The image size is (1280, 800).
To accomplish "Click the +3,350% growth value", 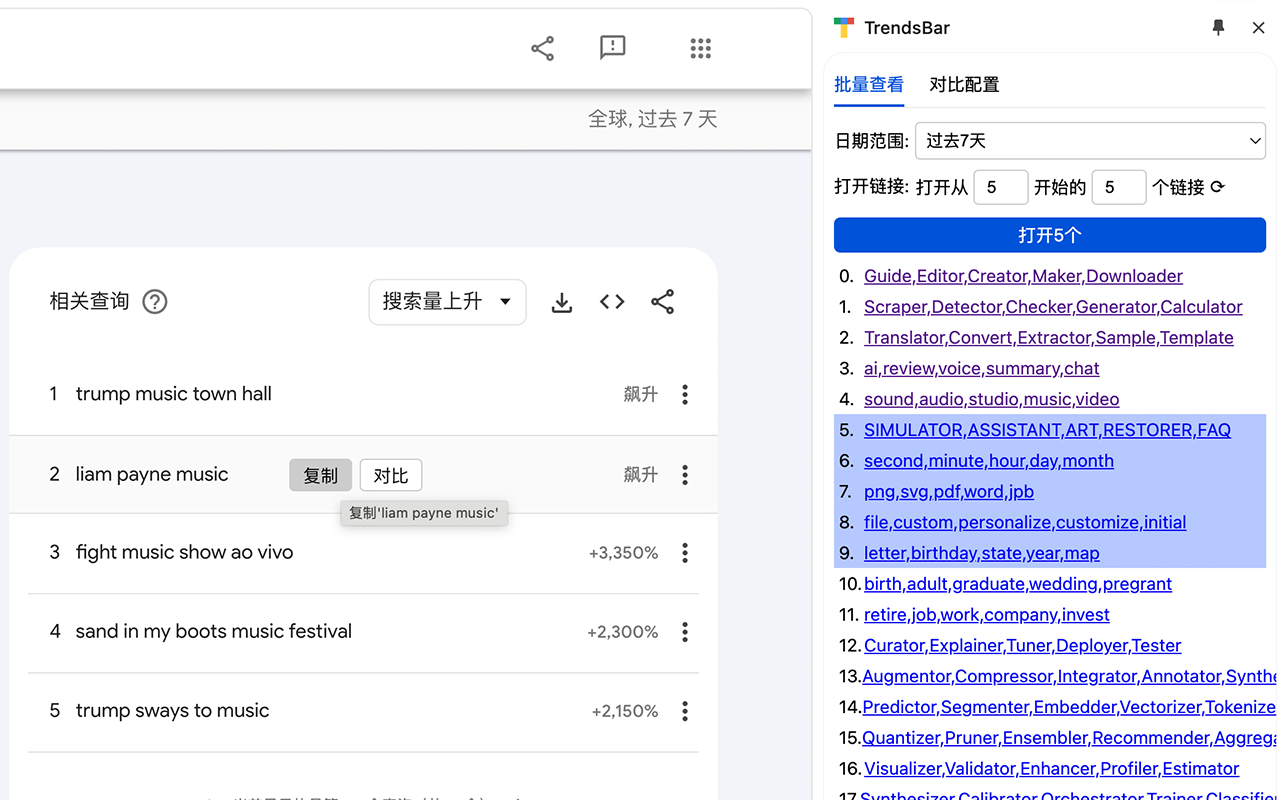I will 623,553.
